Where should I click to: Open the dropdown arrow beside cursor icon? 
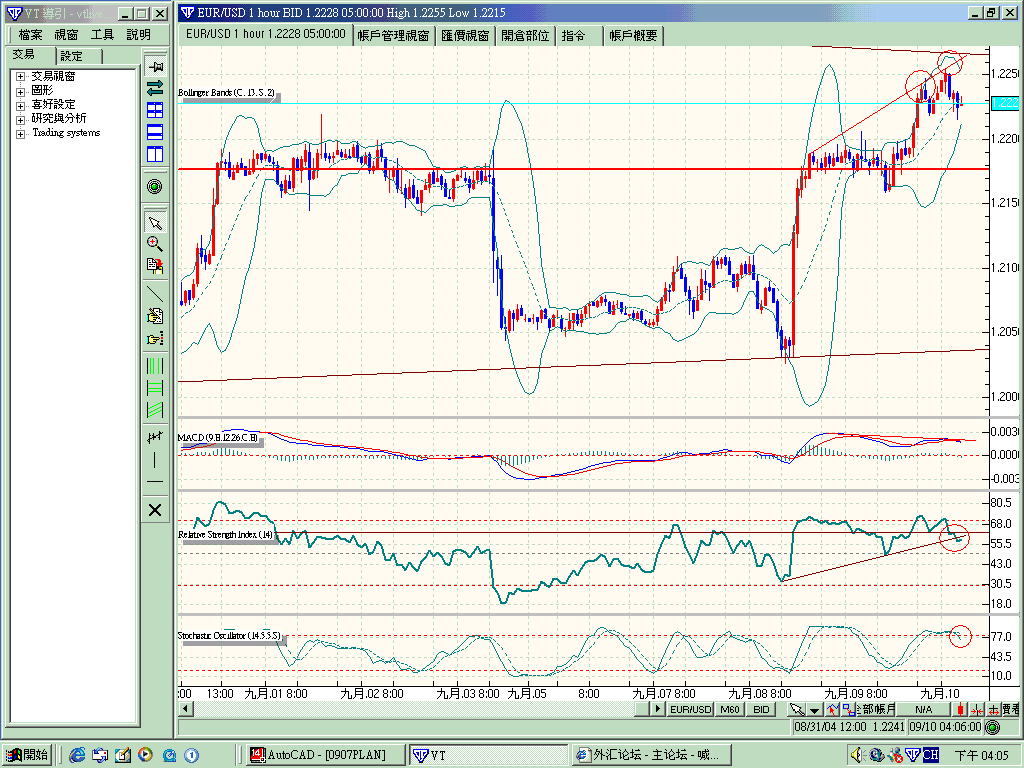point(815,710)
